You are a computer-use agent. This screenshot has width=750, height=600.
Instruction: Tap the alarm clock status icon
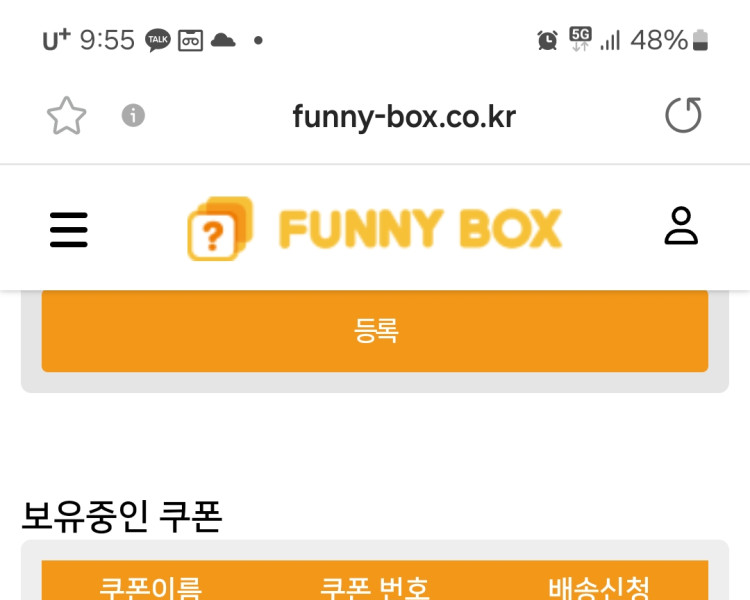coord(547,40)
